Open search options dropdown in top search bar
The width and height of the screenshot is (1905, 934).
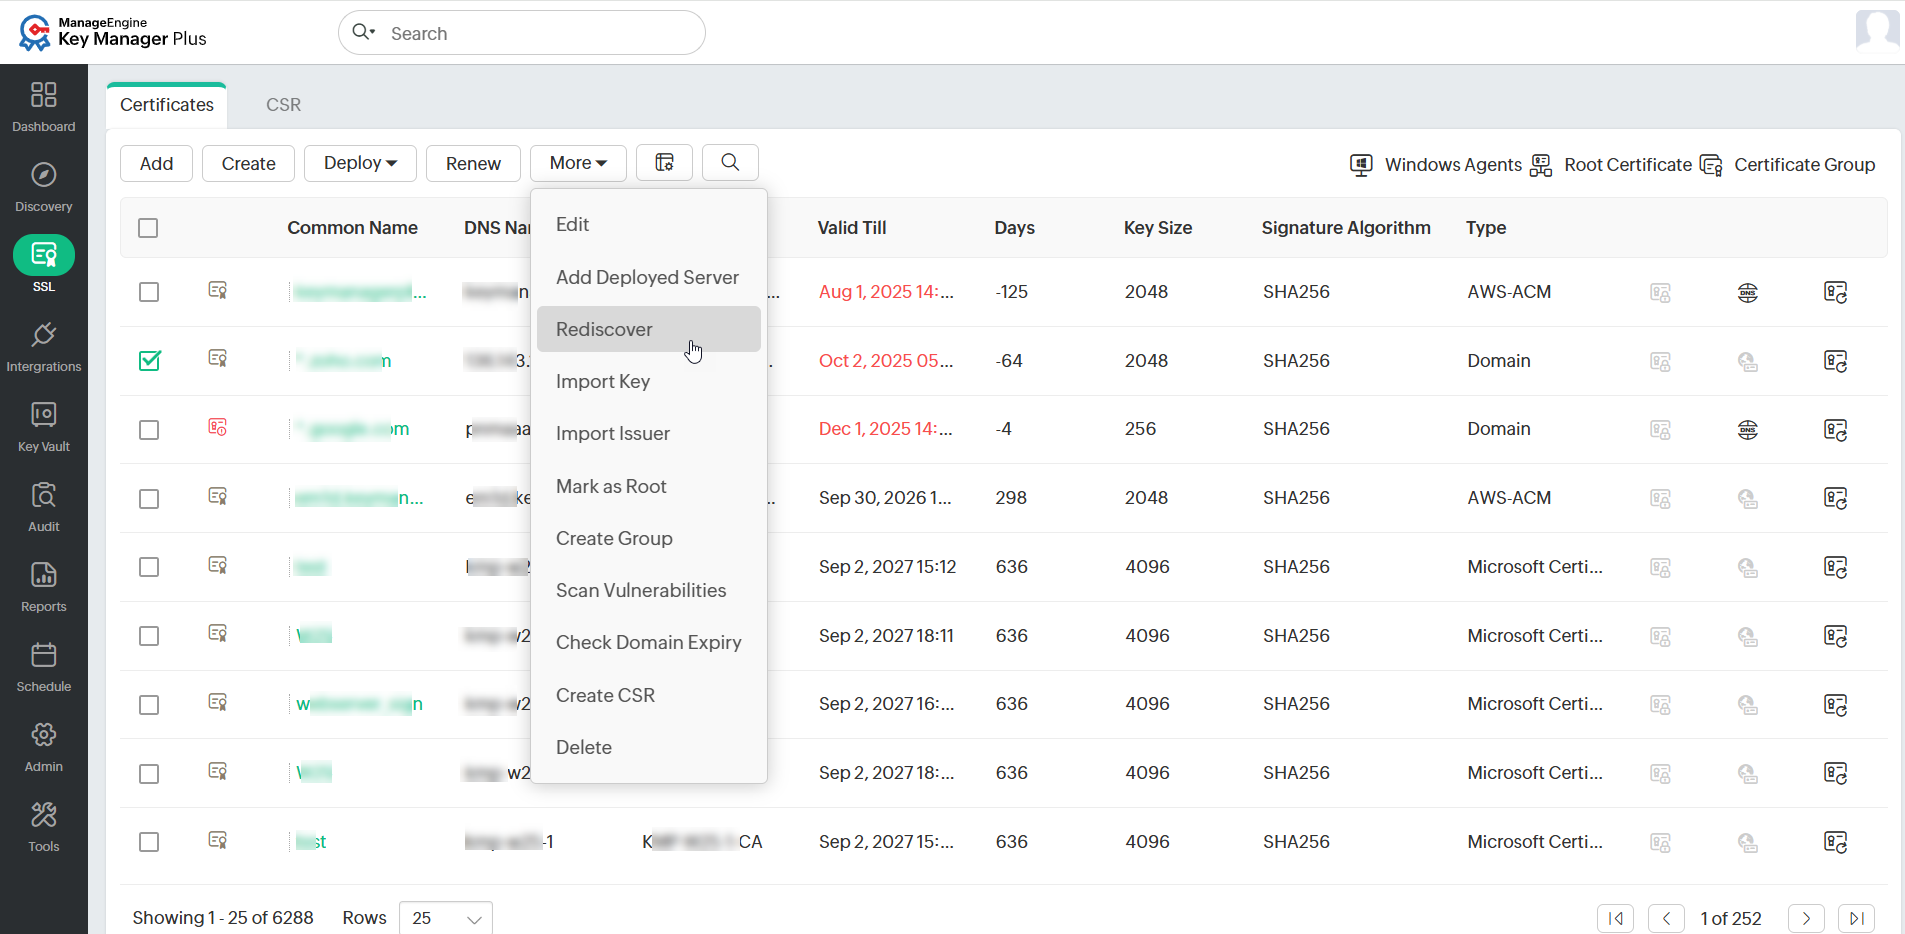tap(364, 32)
